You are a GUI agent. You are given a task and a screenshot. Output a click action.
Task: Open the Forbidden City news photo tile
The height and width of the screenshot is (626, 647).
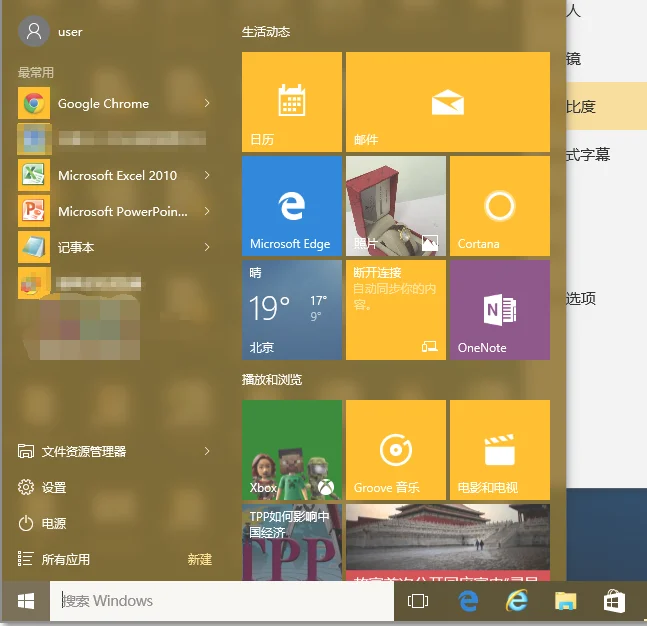pyautogui.click(x=448, y=542)
